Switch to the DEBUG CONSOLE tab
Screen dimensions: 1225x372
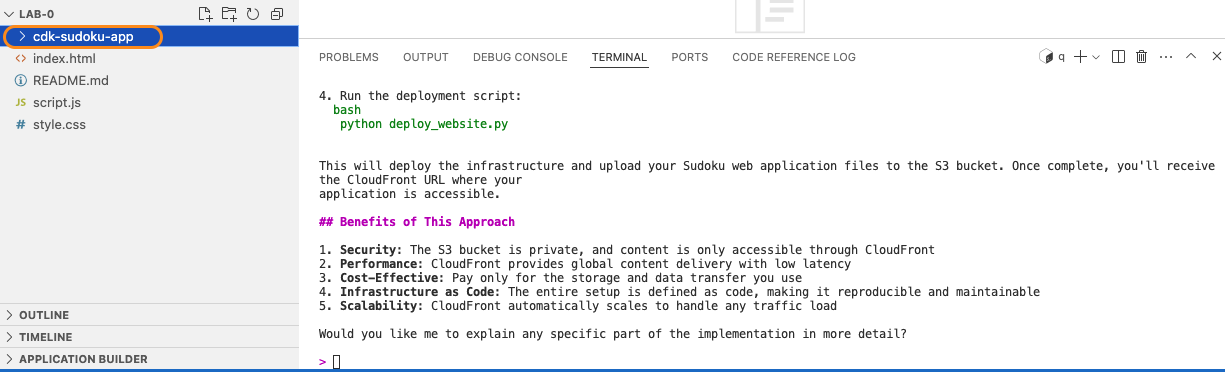pyautogui.click(x=520, y=57)
